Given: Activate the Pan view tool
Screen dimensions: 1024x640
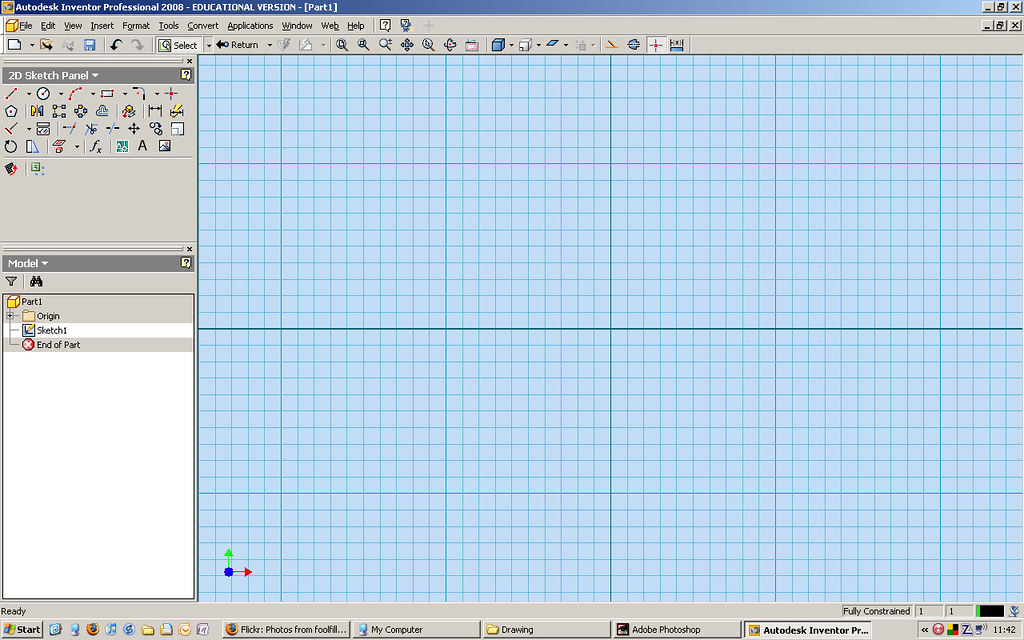Looking at the screenshot, I should pyautogui.click(x=407, y=45).
